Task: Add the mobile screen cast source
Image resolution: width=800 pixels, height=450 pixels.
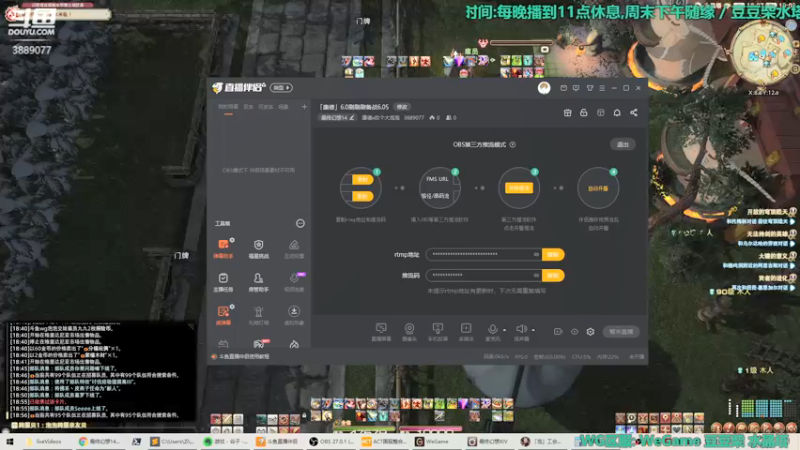Action: 438,332
